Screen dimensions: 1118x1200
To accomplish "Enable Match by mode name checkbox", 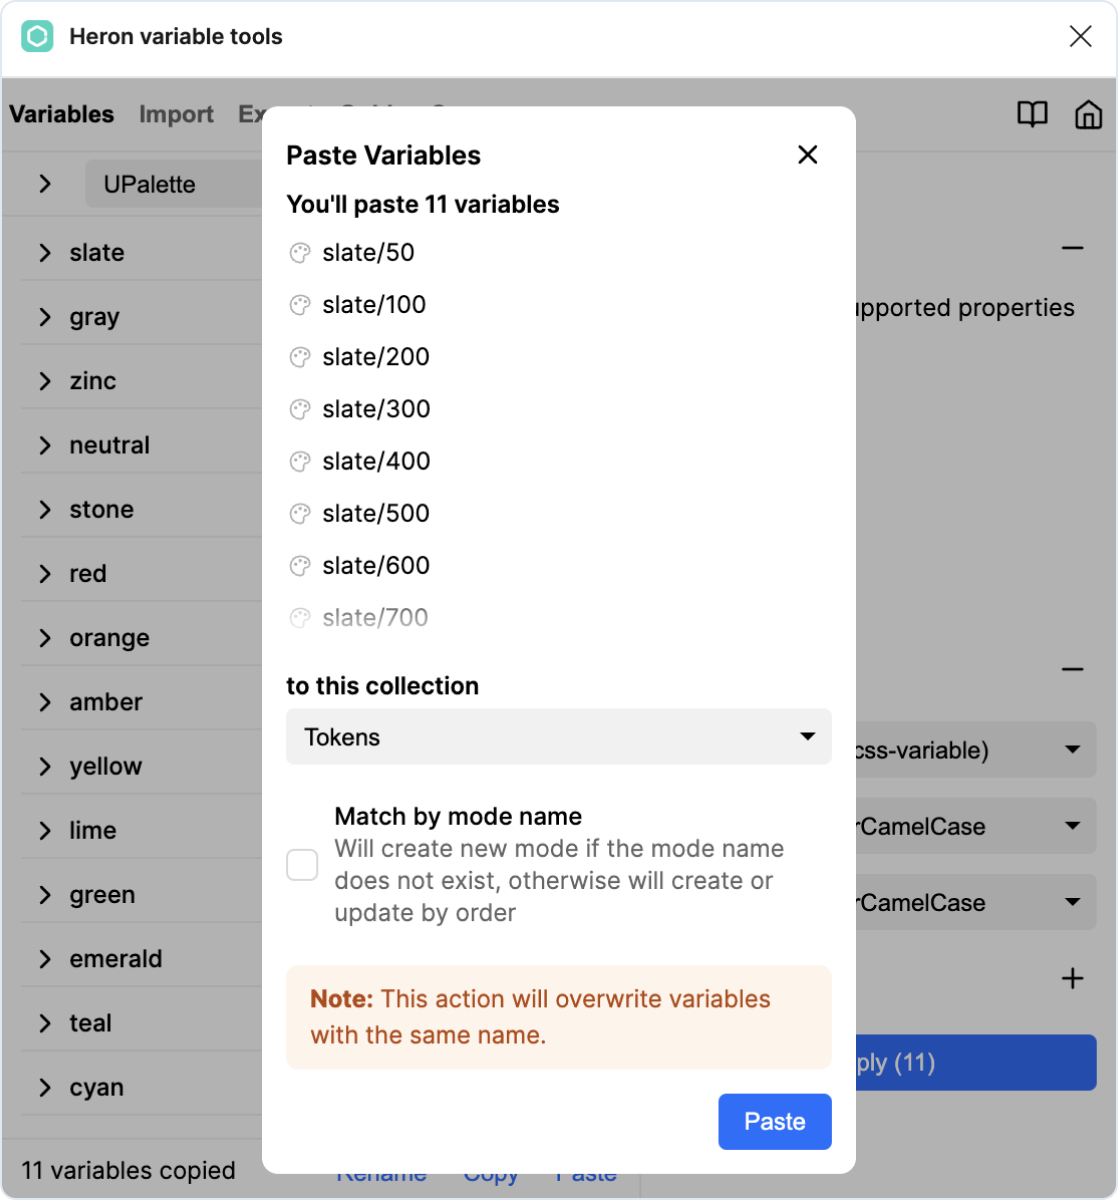I will coord(302,865).
